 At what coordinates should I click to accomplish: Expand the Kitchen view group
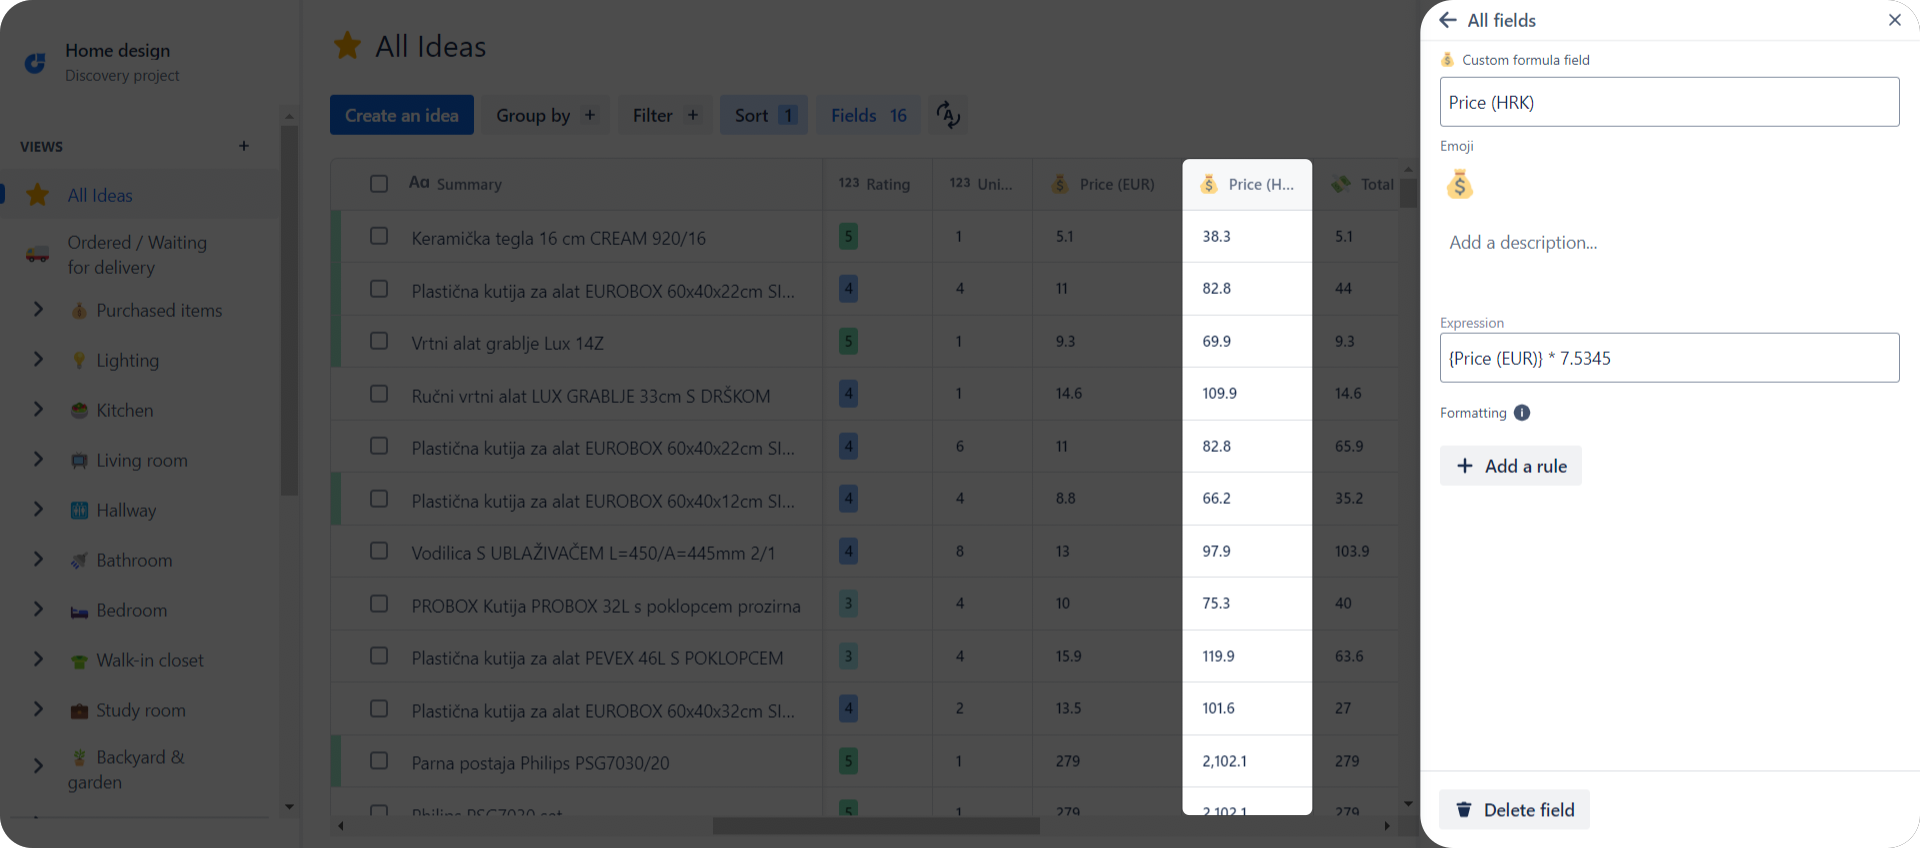pos(38,409)
